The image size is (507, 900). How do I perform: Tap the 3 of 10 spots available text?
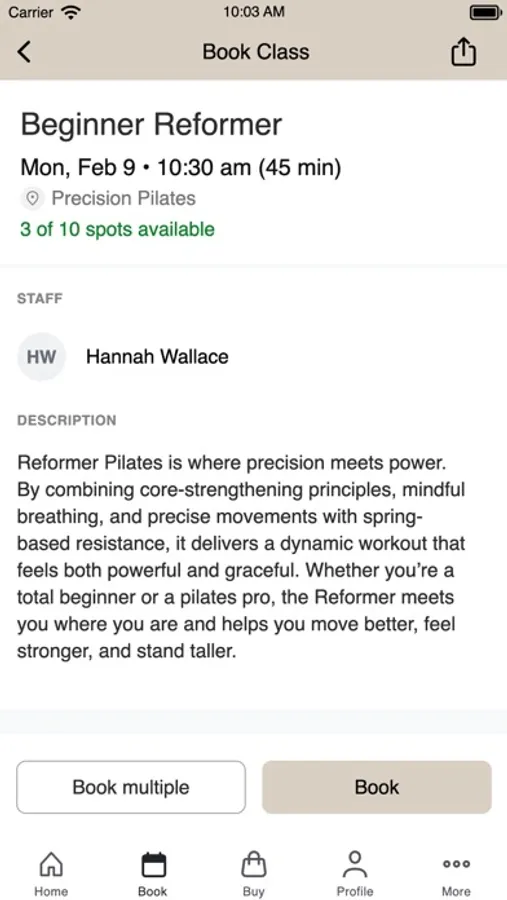[118, 230]
